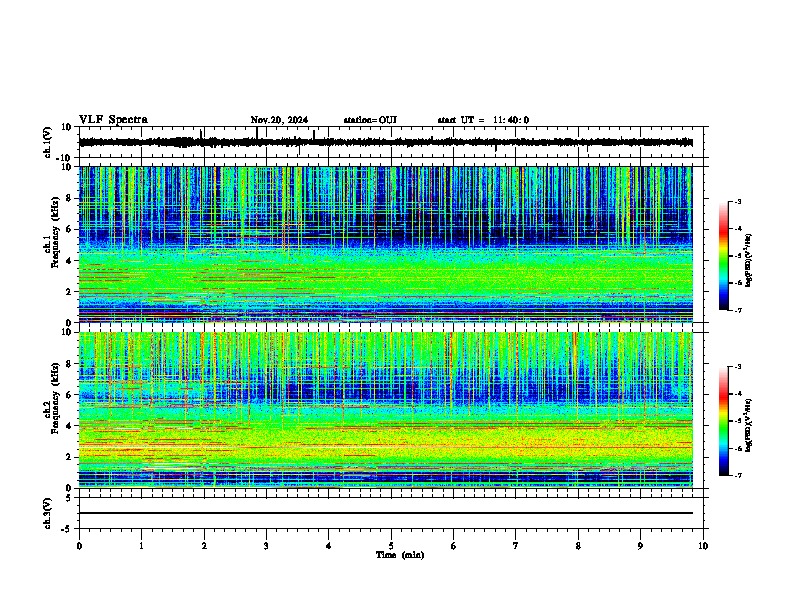Click time axis tick label "2"

[204, 546]
